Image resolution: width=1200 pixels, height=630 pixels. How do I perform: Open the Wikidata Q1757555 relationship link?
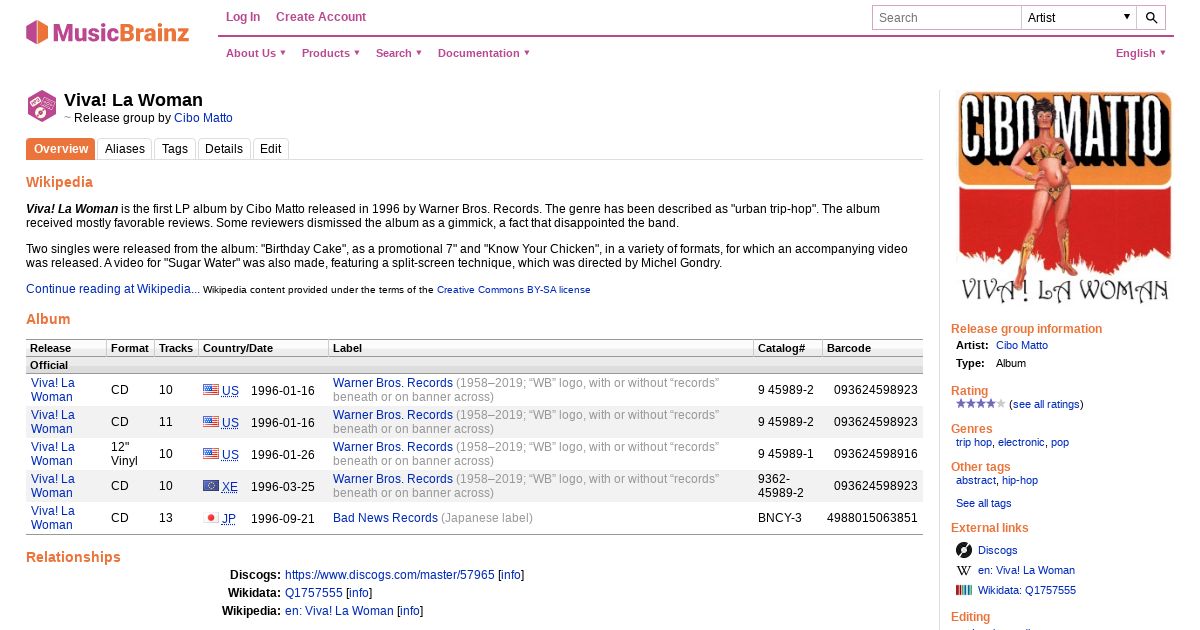(x=314, y=593)
